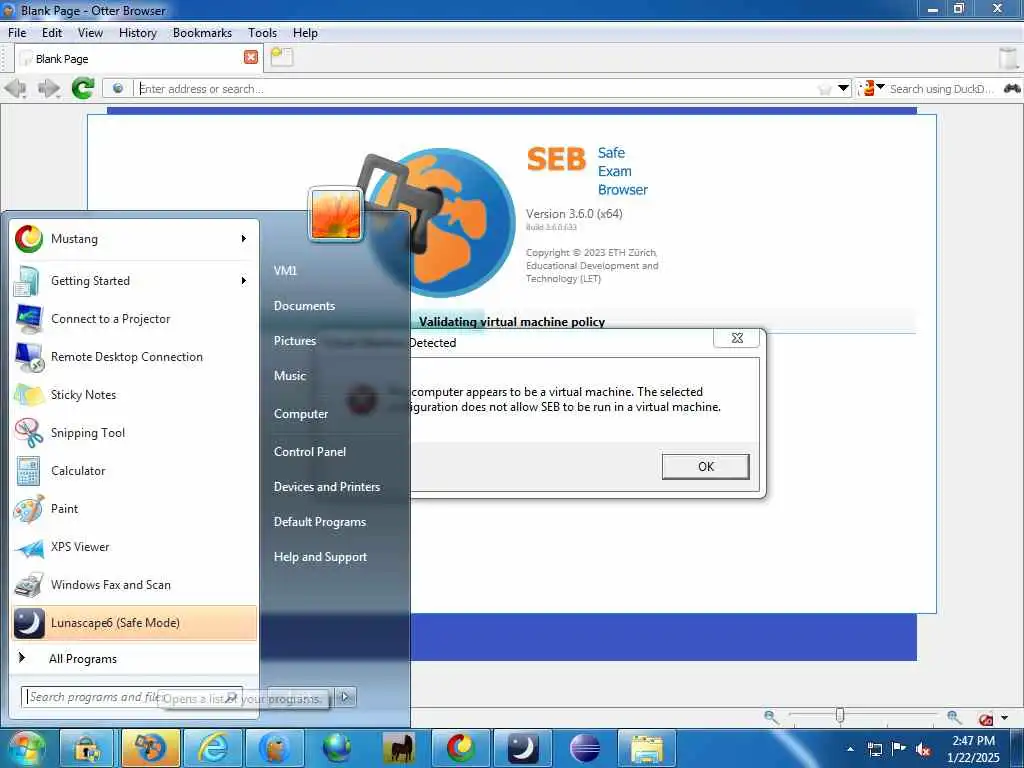This screenshot has height=768, width=1024.
Task: Select the Blank Page tab
Action: tap(138, 58)
